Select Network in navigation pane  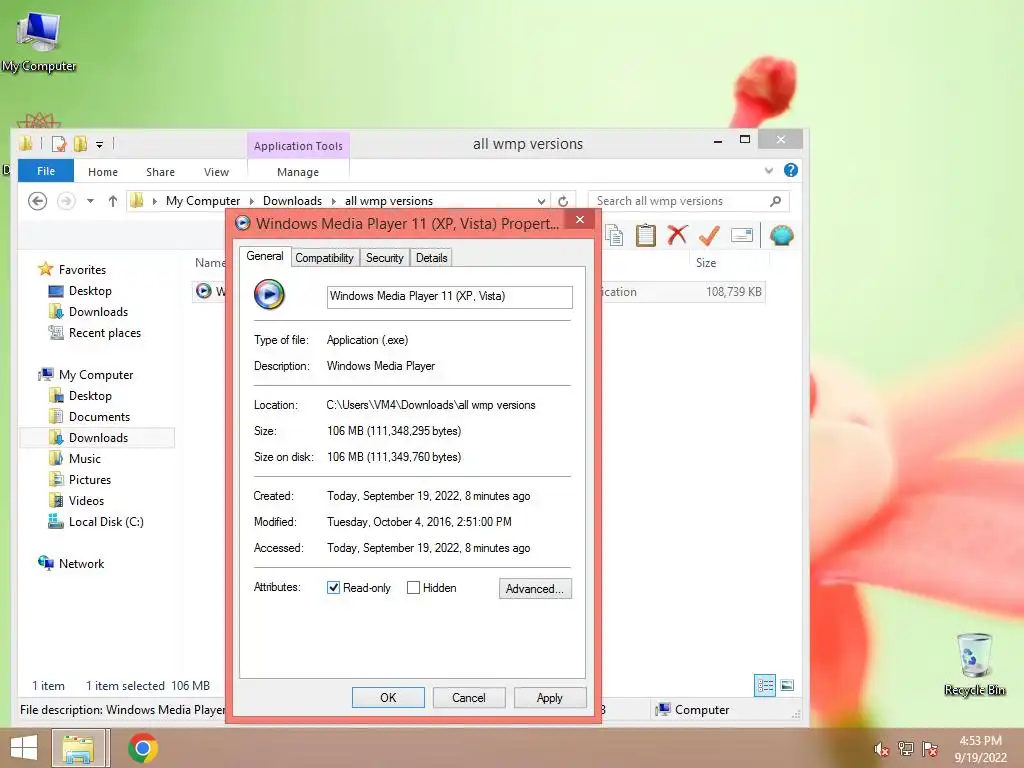point(81,564)
